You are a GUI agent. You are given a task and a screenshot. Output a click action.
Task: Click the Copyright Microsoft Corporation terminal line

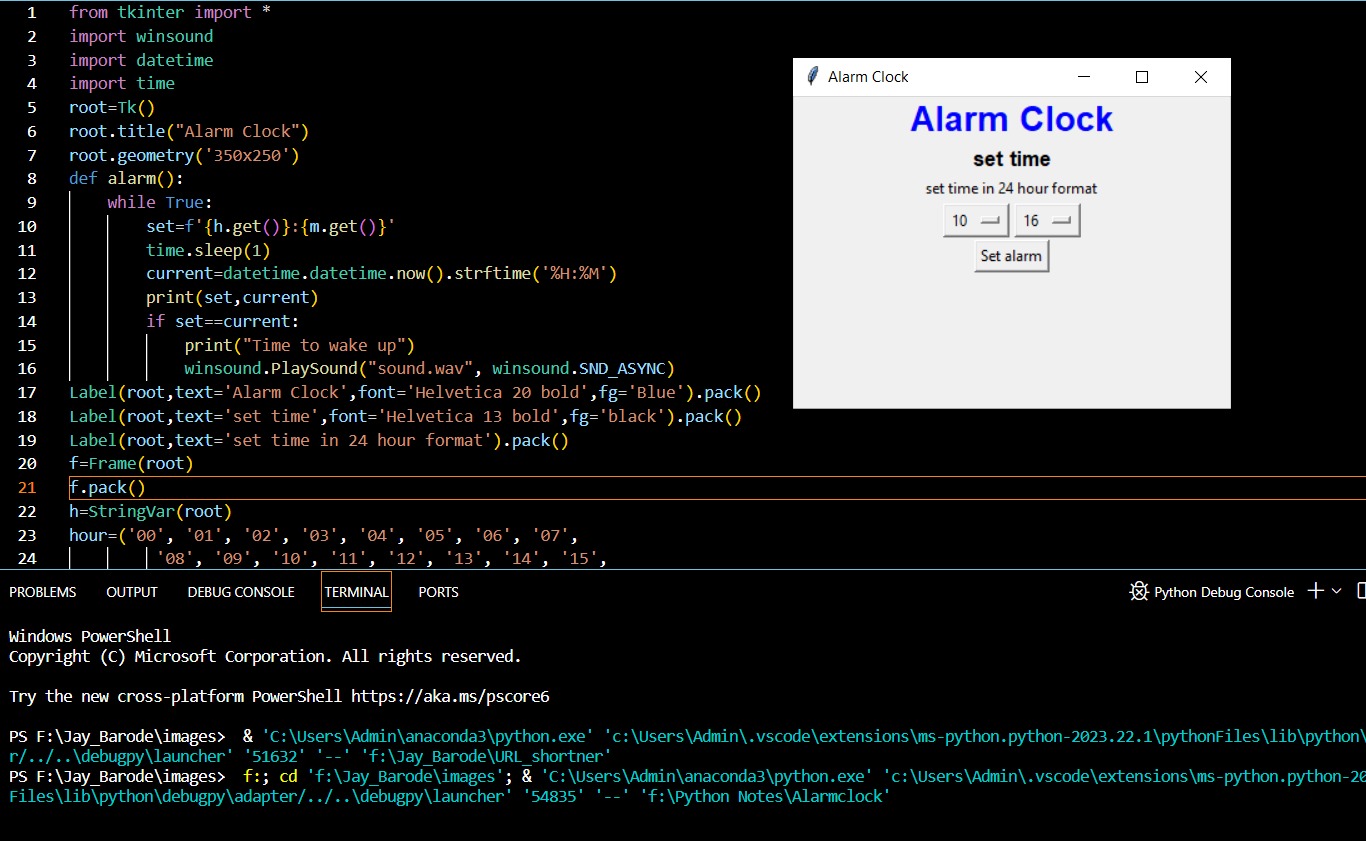265,656
